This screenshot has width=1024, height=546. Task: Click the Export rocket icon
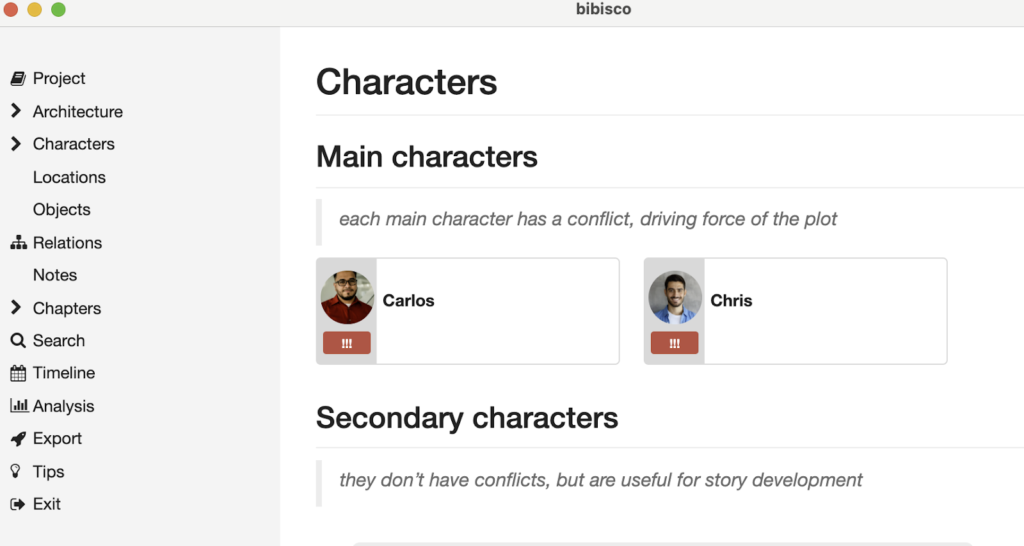point(17,439)
